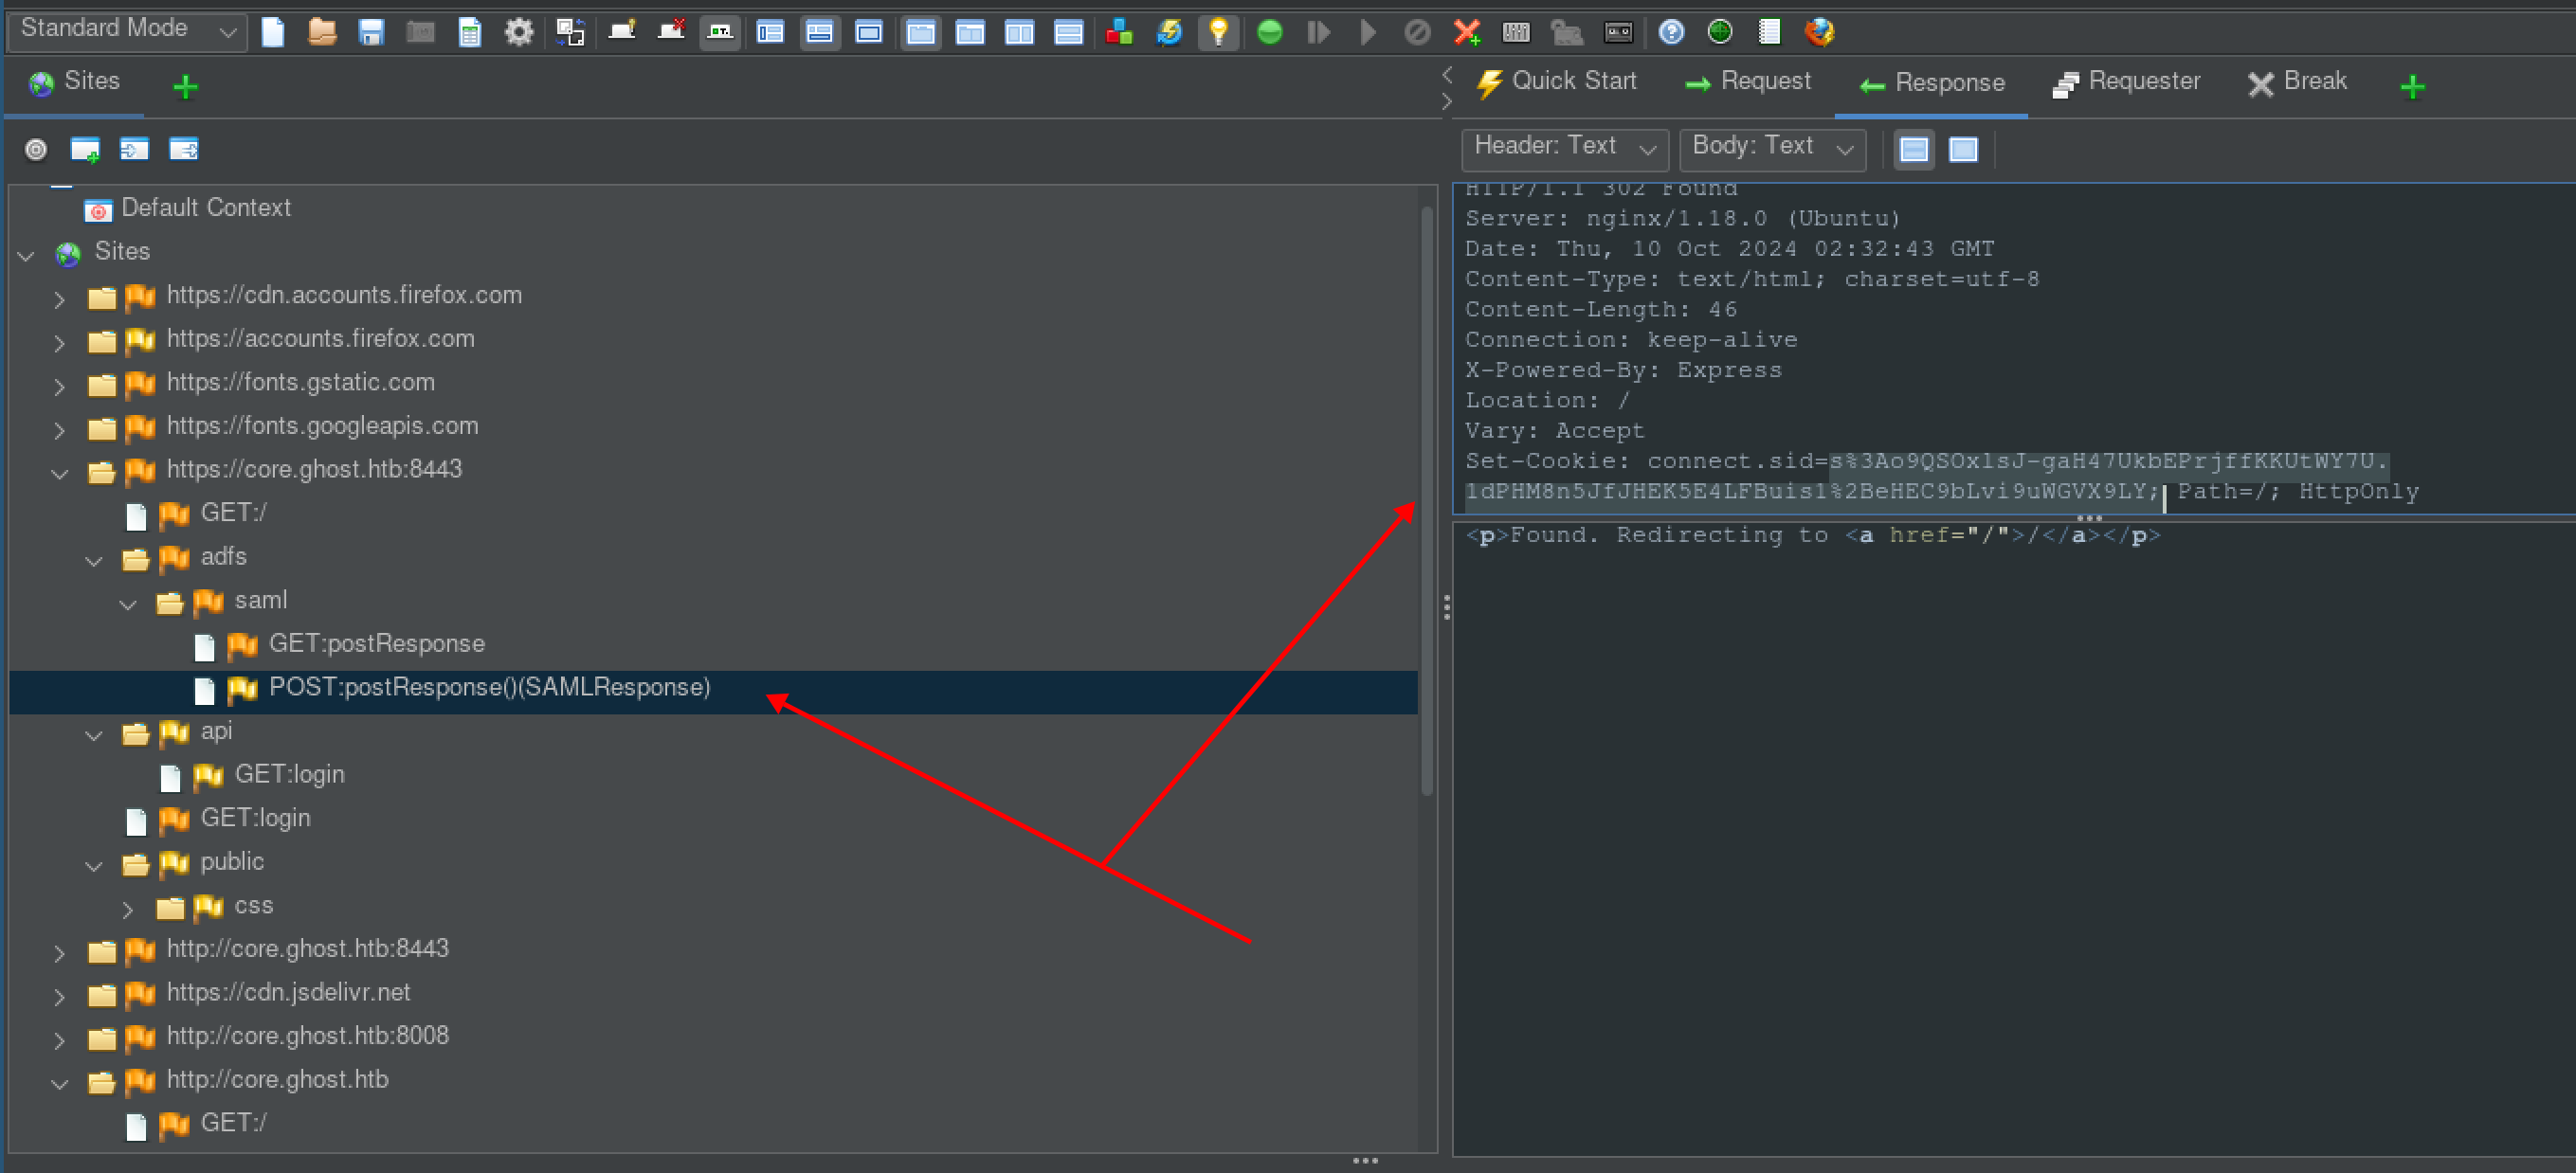Add a tab with plus next to Sites
2576x1173 pixels.
tap(185, 87)
